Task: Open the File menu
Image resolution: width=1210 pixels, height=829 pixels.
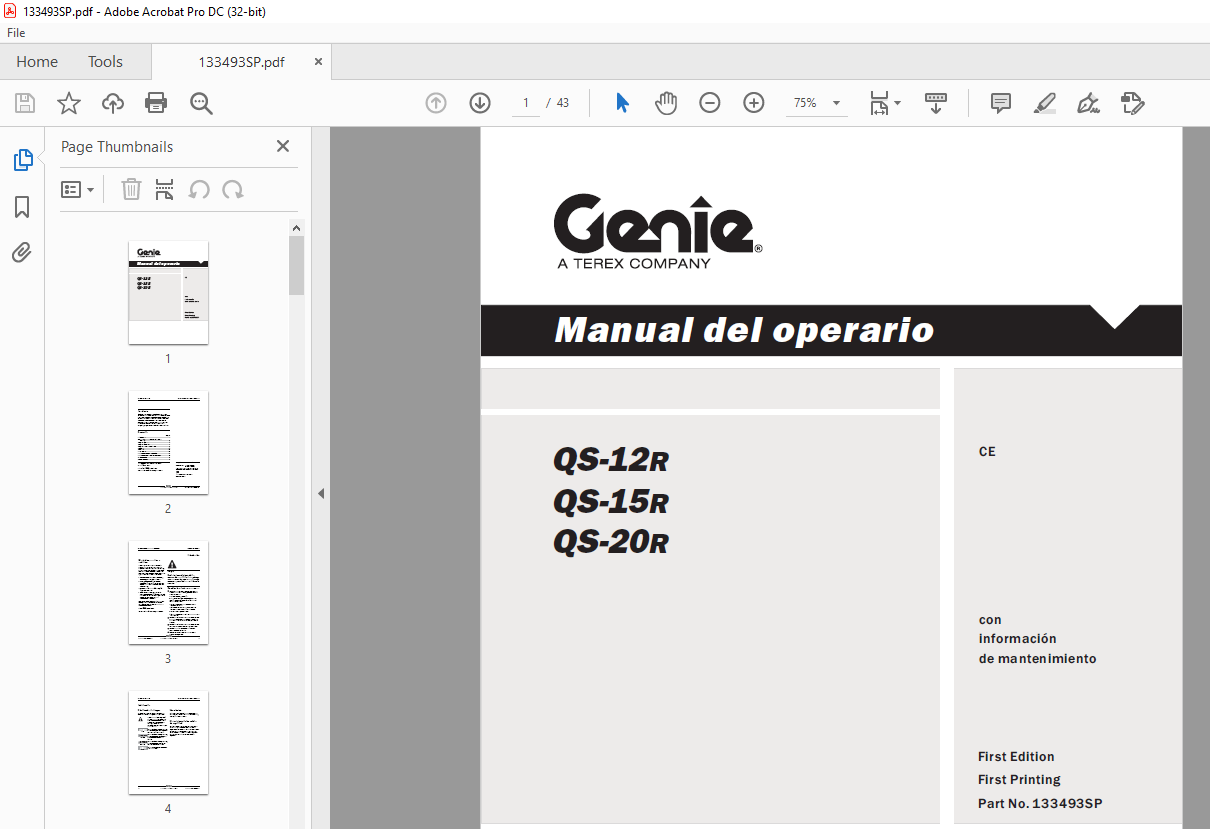Action: pos(16,32)
